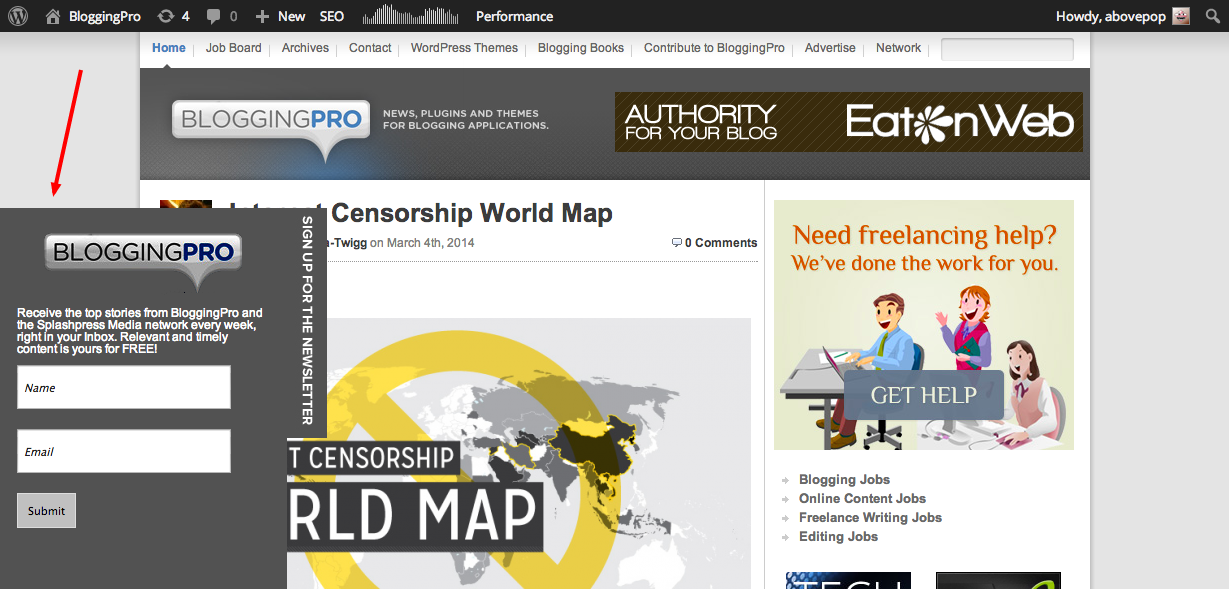Screen dimensions: 1229x589
Task: Open the updates refresh icon
Action: click(x=165, y=16)
